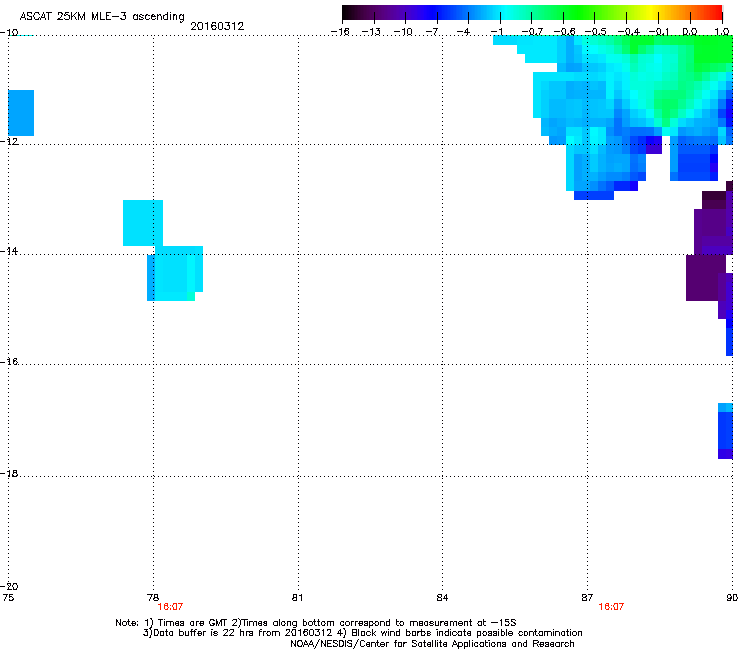The image size is (740, 650).
Task: Click the -12 latitude axis label
Action: [9, 141]
